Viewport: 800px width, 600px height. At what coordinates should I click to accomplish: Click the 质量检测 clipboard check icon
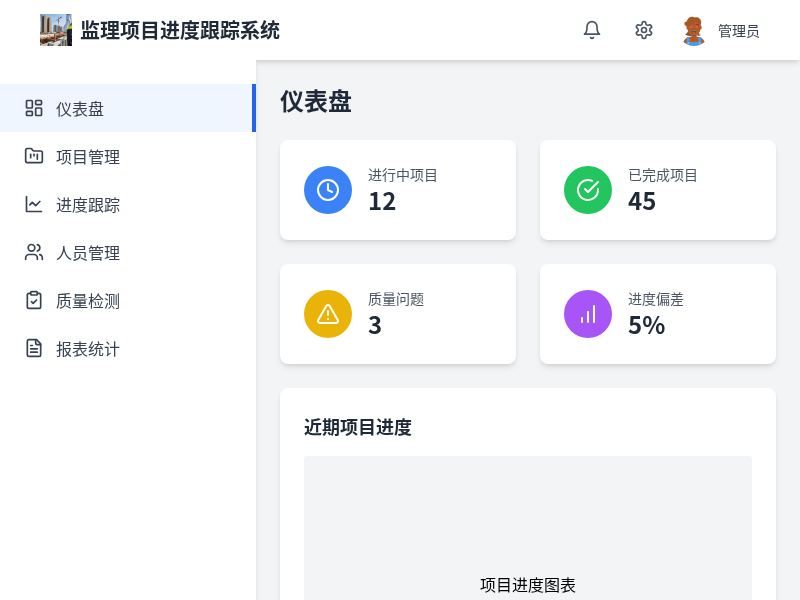[x=34, y=301]
